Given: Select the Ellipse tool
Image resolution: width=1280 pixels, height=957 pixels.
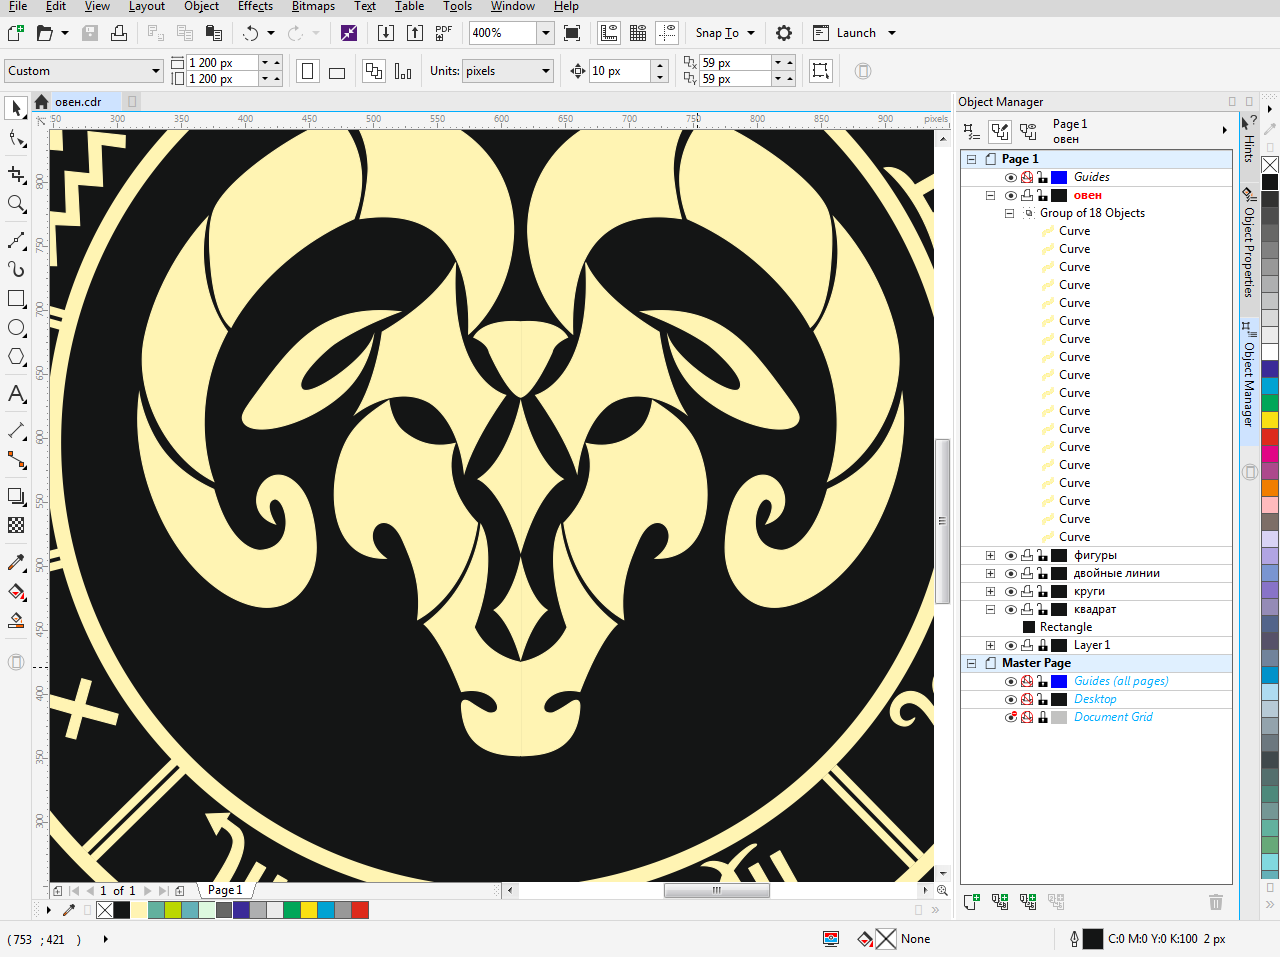Looking at the screenshot, I should [x=16, y=328].
